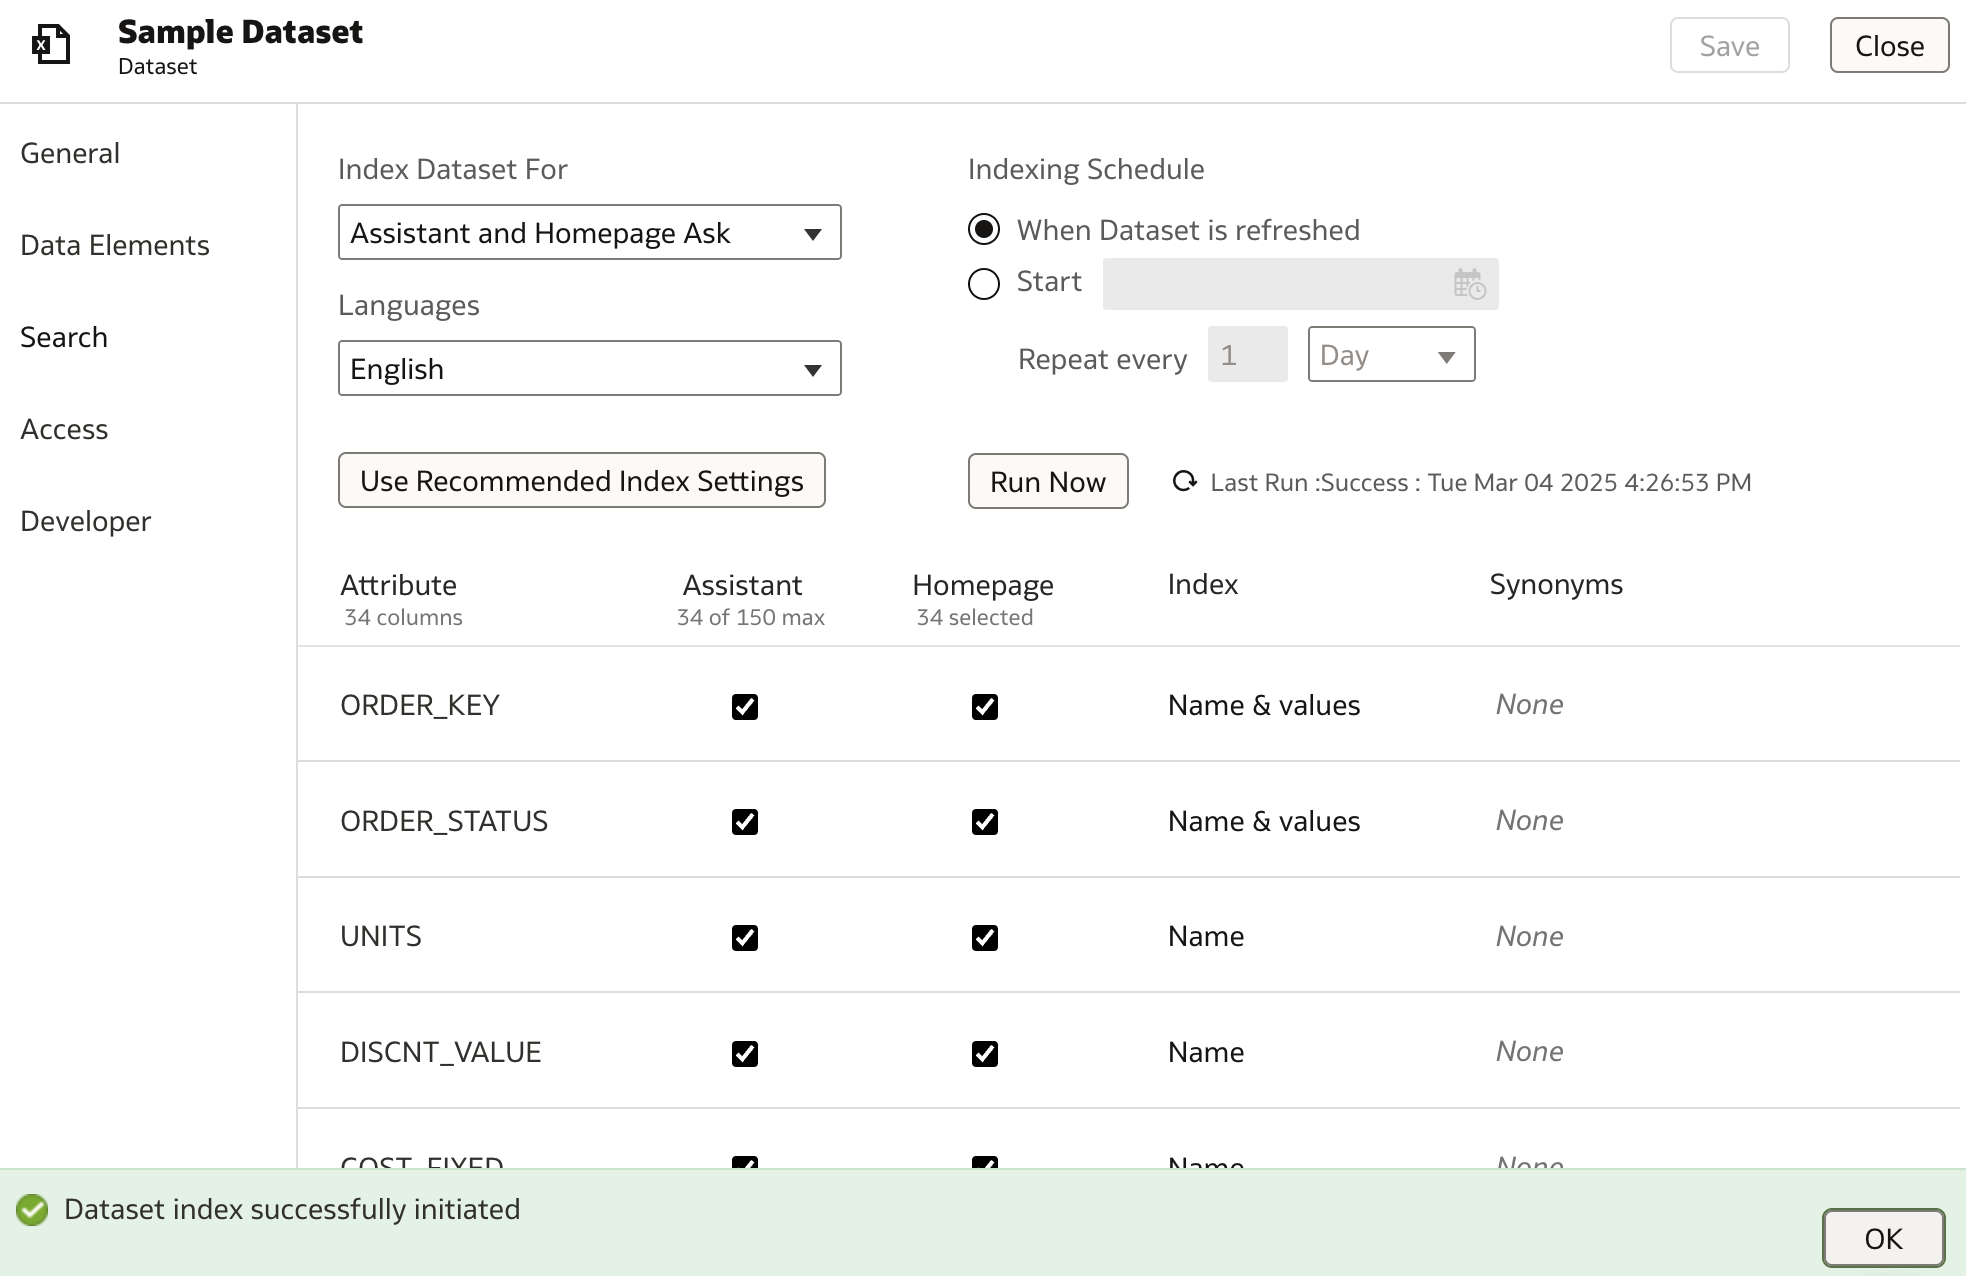Screen dimensions: 1966x1276
Task: Toggle Homepage checkbox for ORDER_STATUS
Action: point(985,822)
